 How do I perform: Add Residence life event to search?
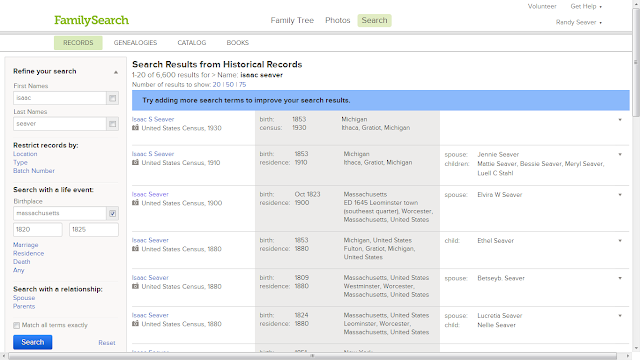point(28,253)
